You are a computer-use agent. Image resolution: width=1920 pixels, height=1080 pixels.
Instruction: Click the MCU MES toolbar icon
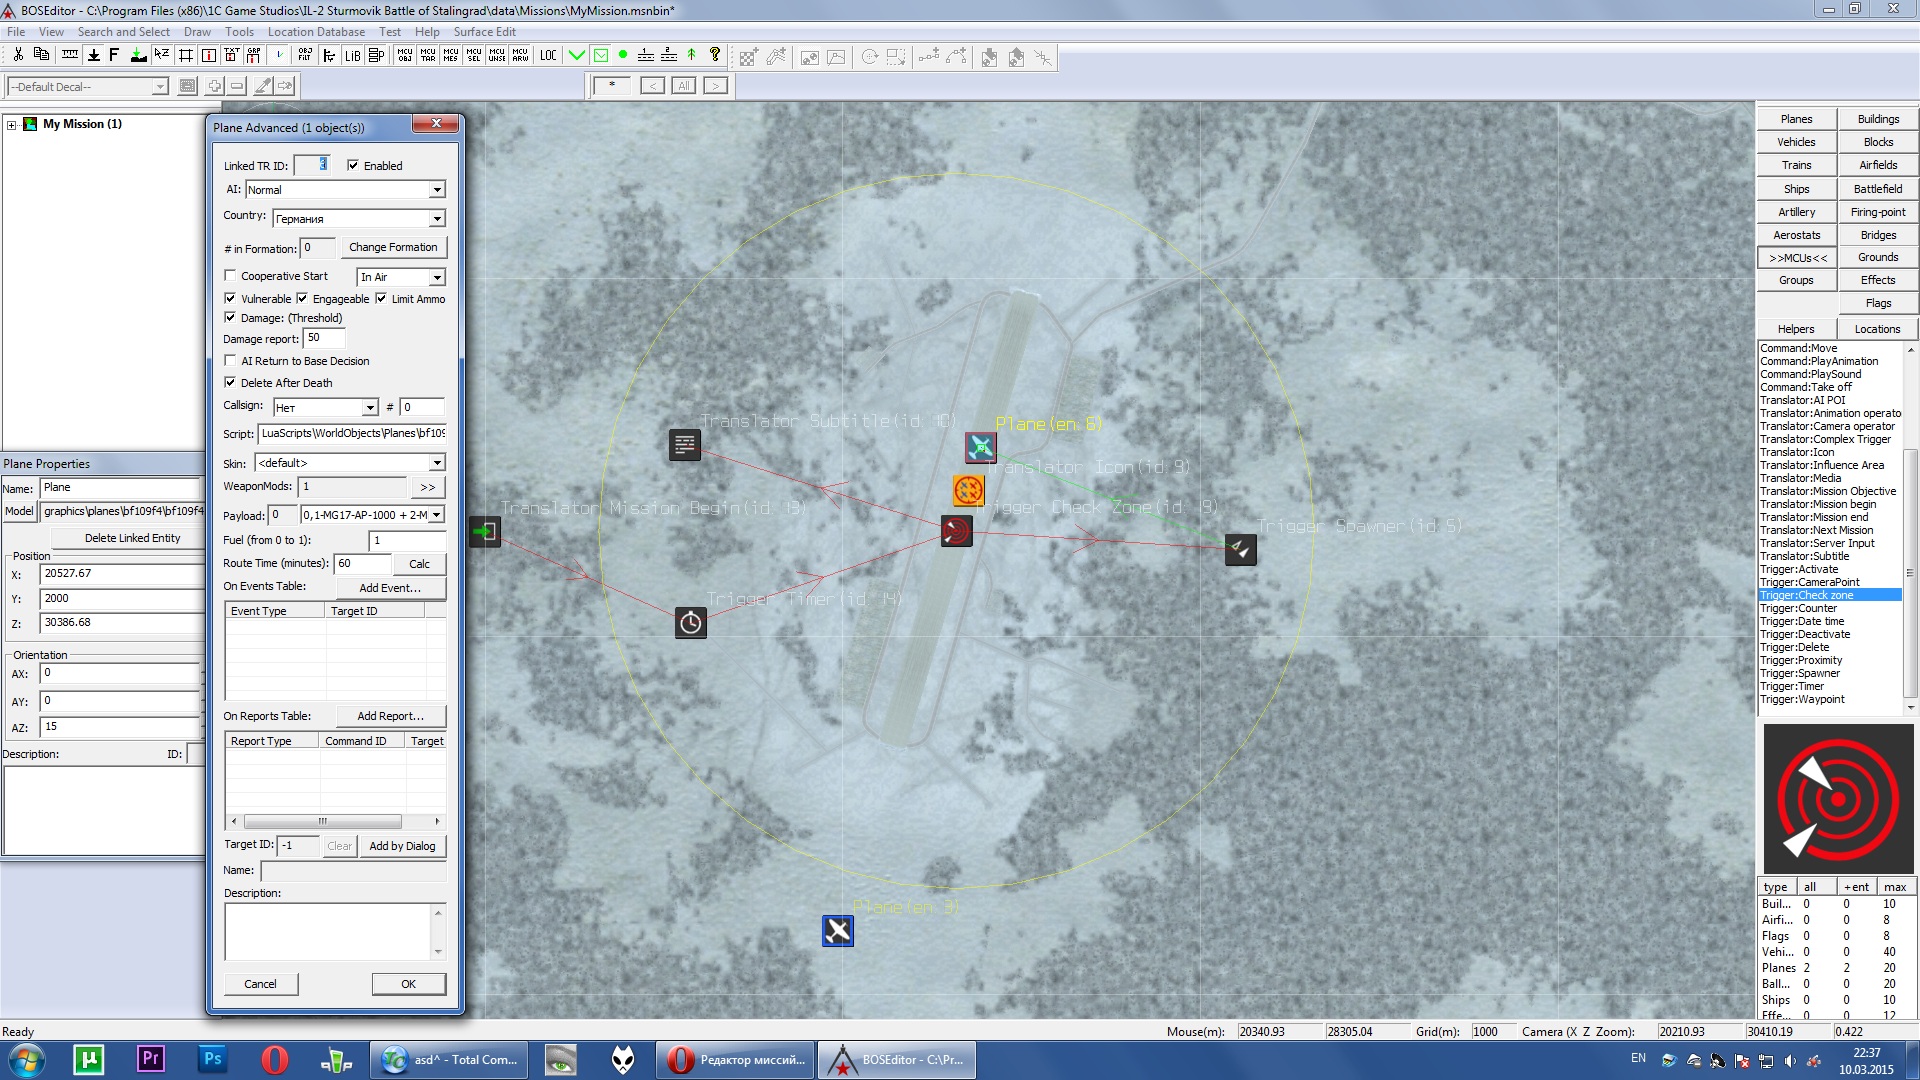[x=450, y=55]
